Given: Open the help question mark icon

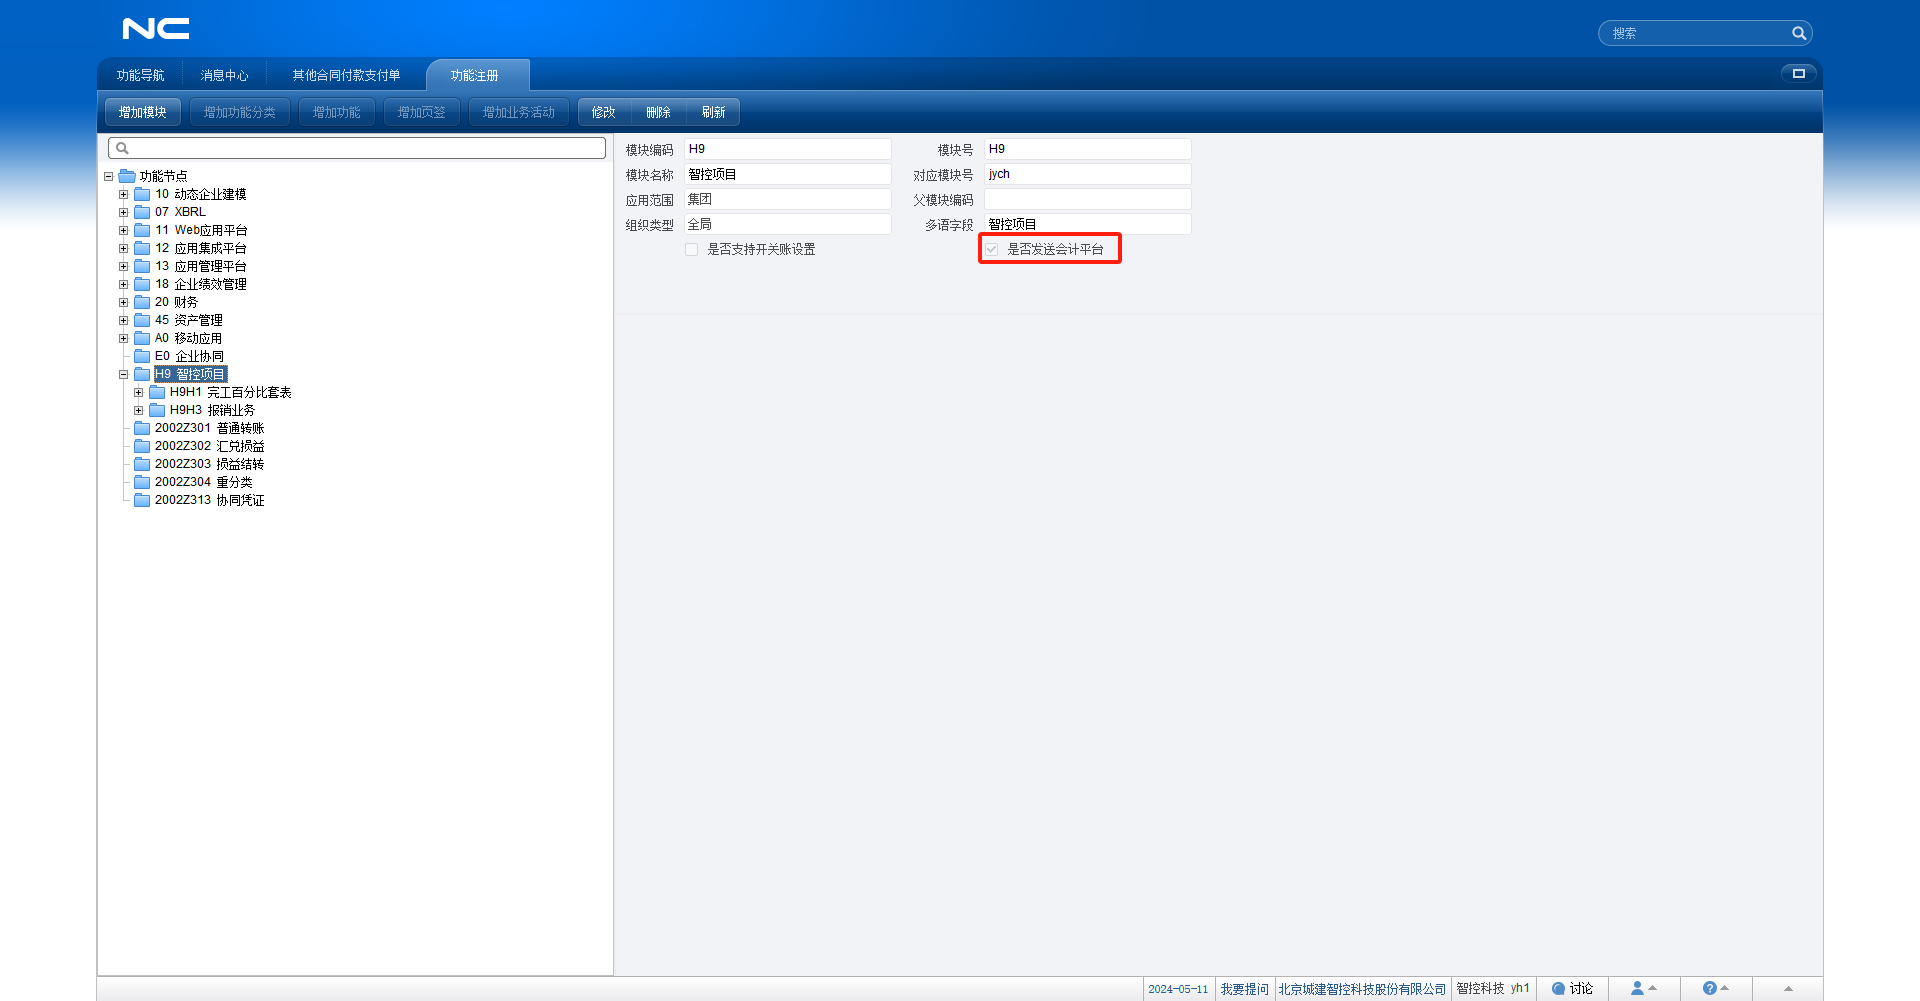Looking at the screenshot, I should pos(1710,988).
